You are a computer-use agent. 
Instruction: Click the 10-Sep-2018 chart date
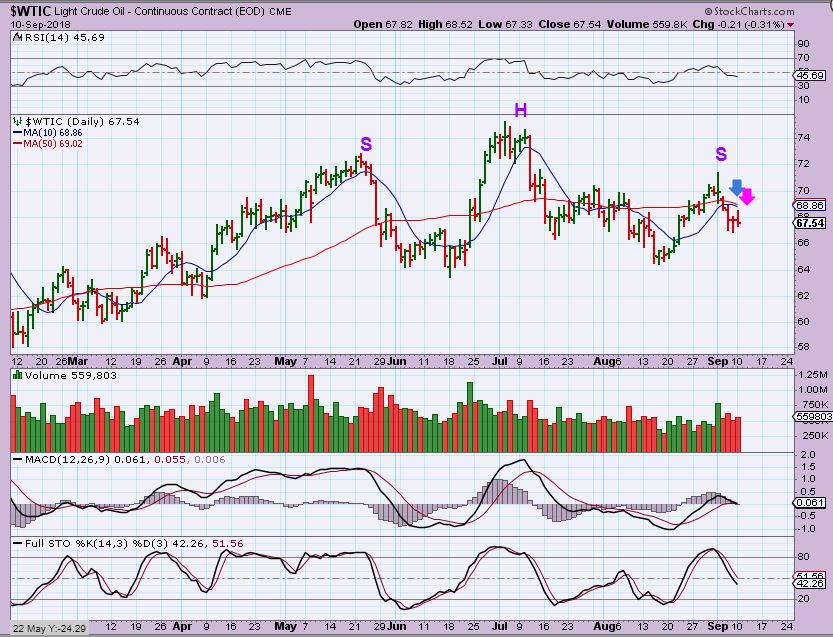(40, 24)
